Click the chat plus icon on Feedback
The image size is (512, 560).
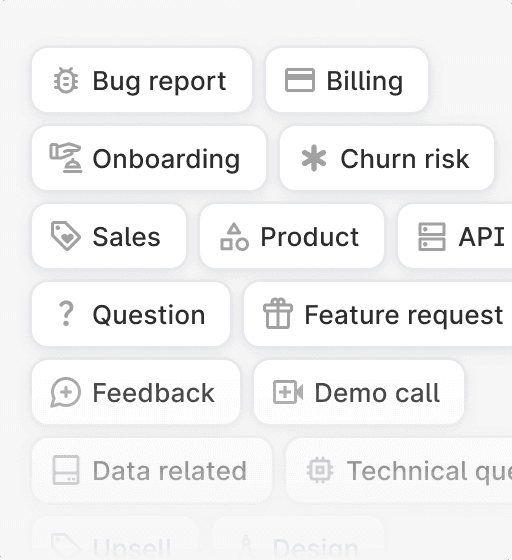(66, 392)
